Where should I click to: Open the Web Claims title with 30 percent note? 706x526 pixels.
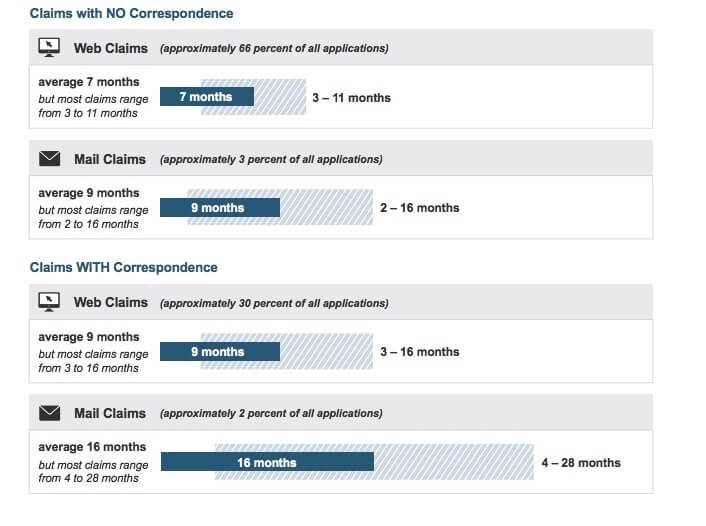tap(110, 302)
